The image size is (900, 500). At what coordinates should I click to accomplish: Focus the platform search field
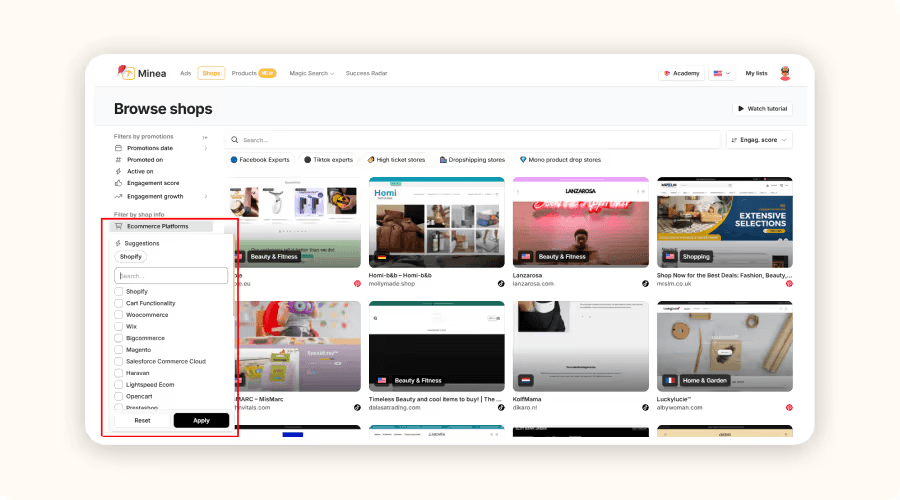pos(171,276)
